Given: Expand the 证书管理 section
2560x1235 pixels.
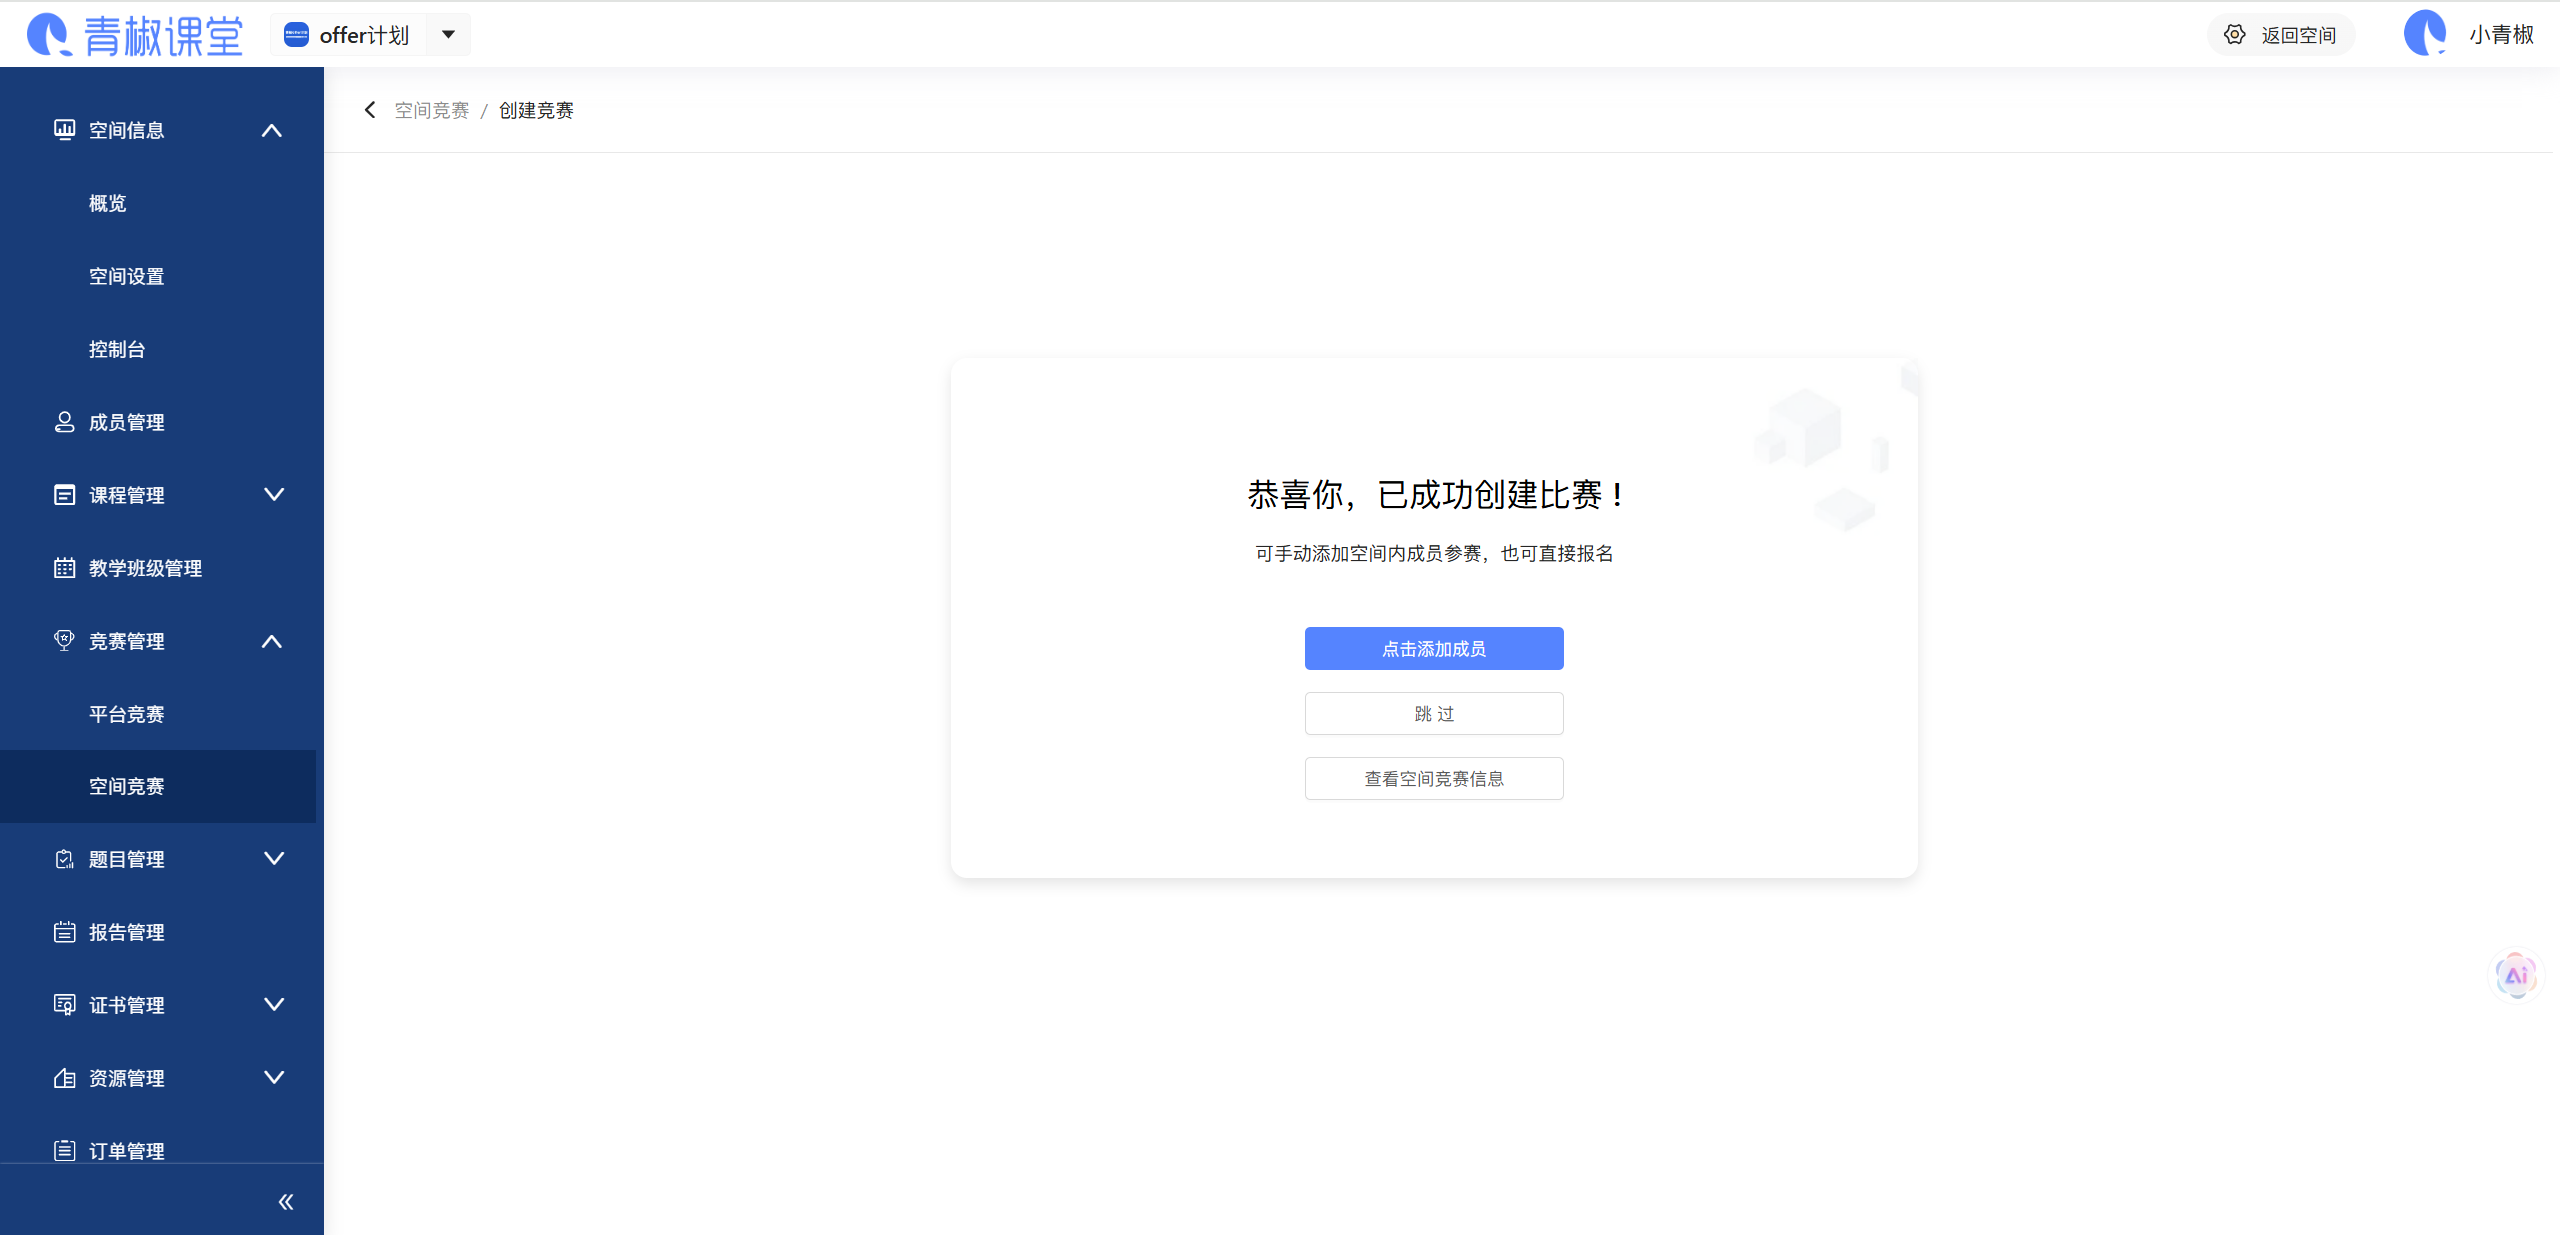Looking at the screenshot, I should click(x=272, y=1004).
